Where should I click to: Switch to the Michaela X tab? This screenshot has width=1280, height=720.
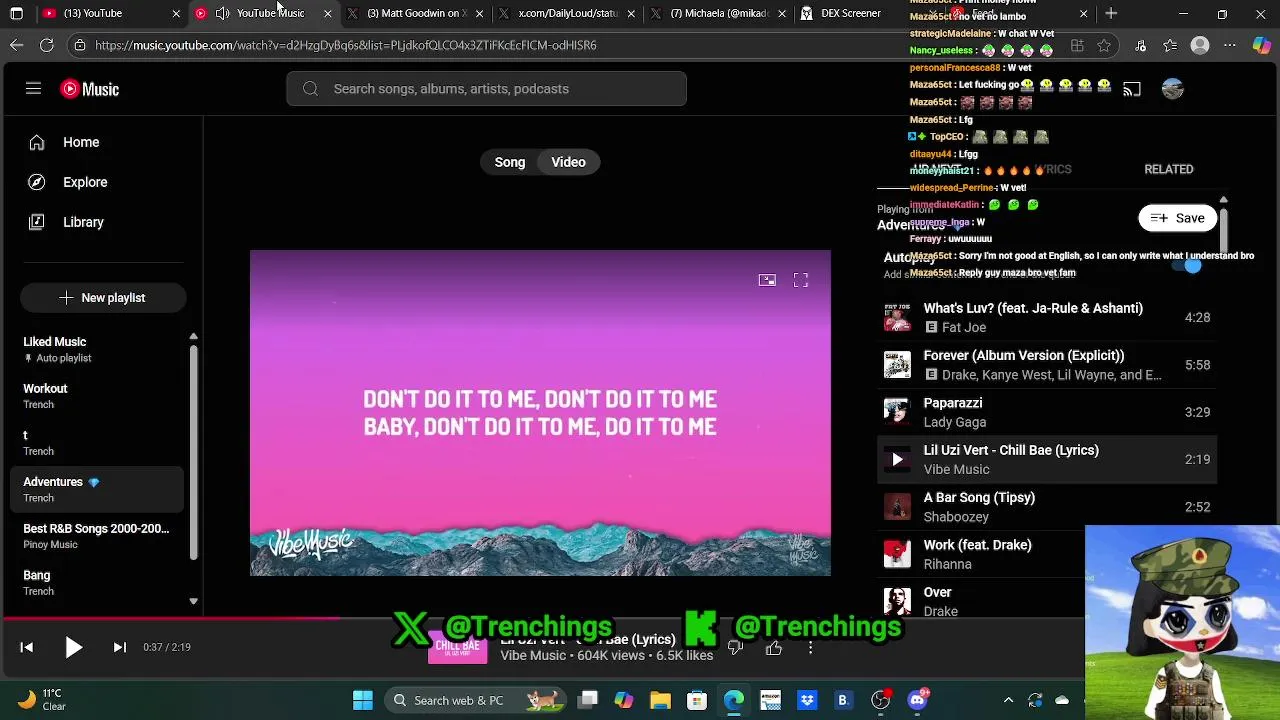coord(718,13)
